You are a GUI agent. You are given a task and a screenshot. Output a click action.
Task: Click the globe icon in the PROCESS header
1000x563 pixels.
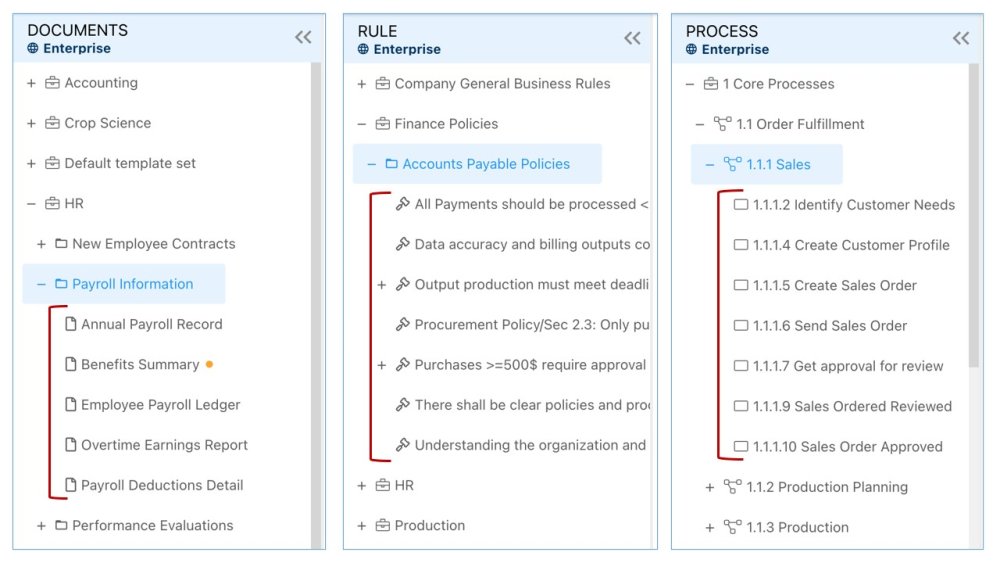click(x=692, y=49)
